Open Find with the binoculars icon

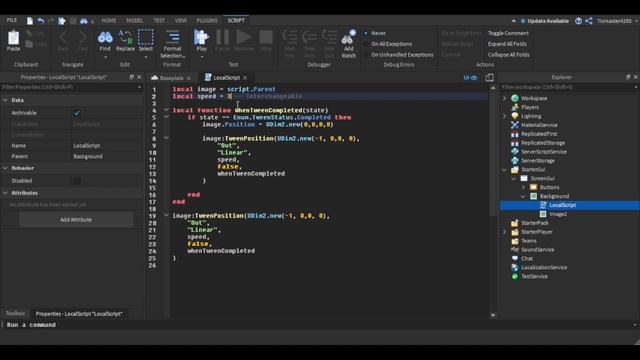pos(105,38)
